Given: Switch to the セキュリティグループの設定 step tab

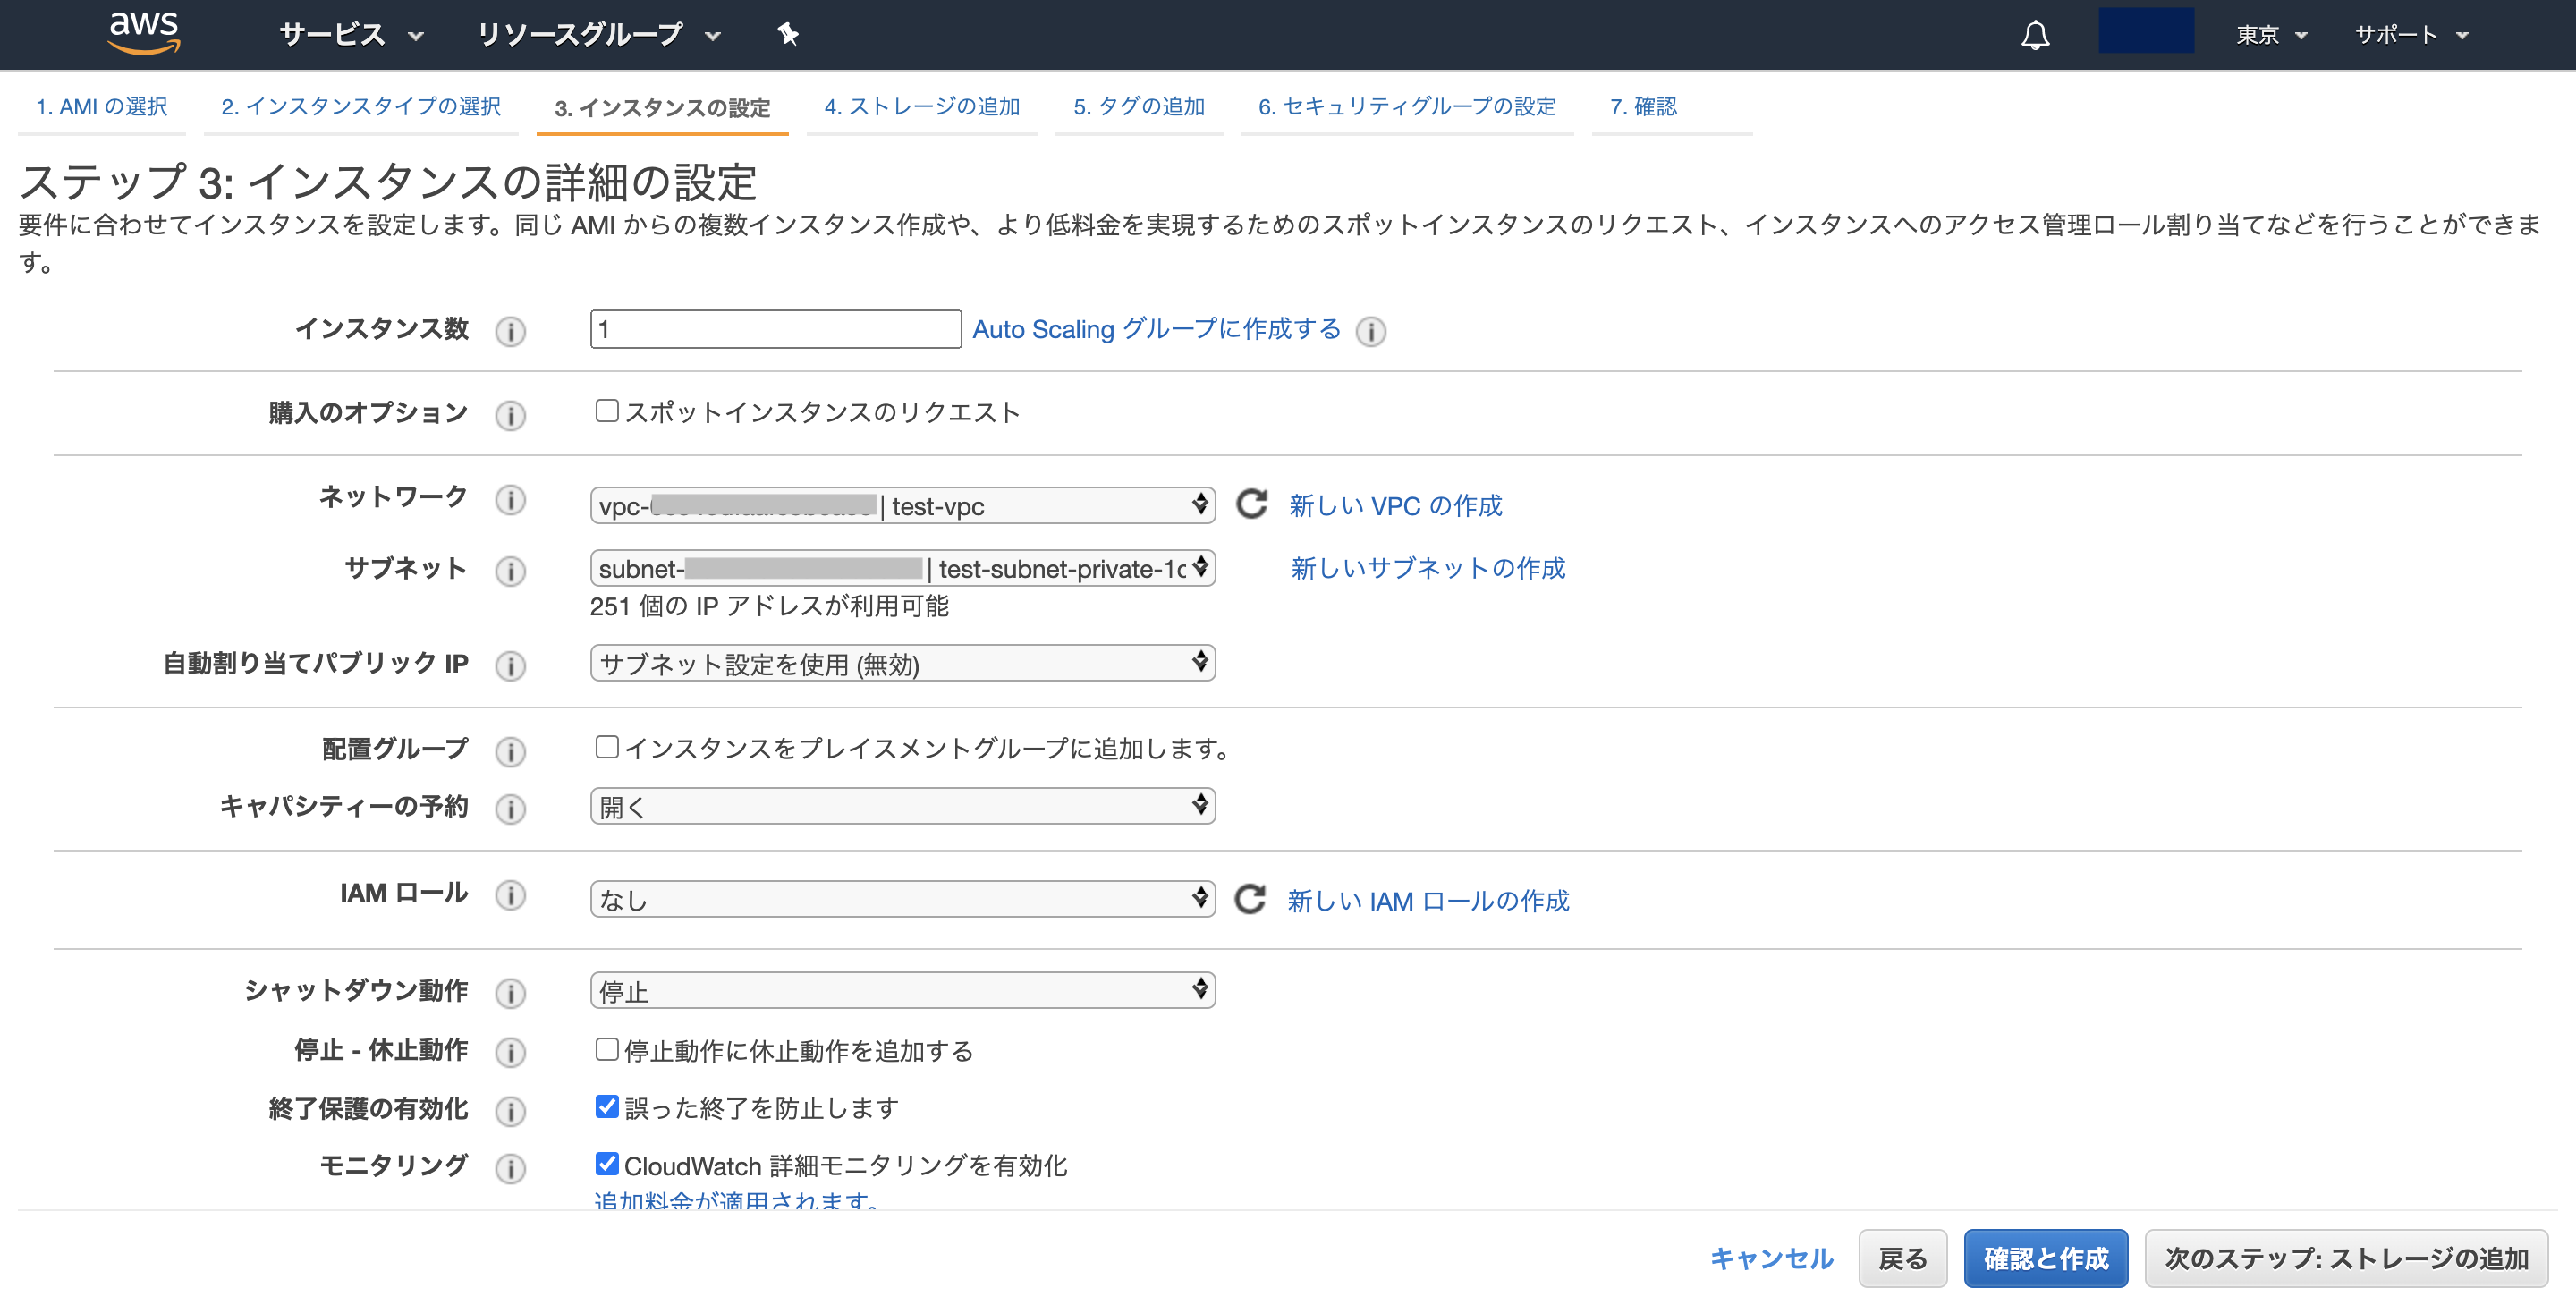Looking at the screenshot, I should [1407, 106].
